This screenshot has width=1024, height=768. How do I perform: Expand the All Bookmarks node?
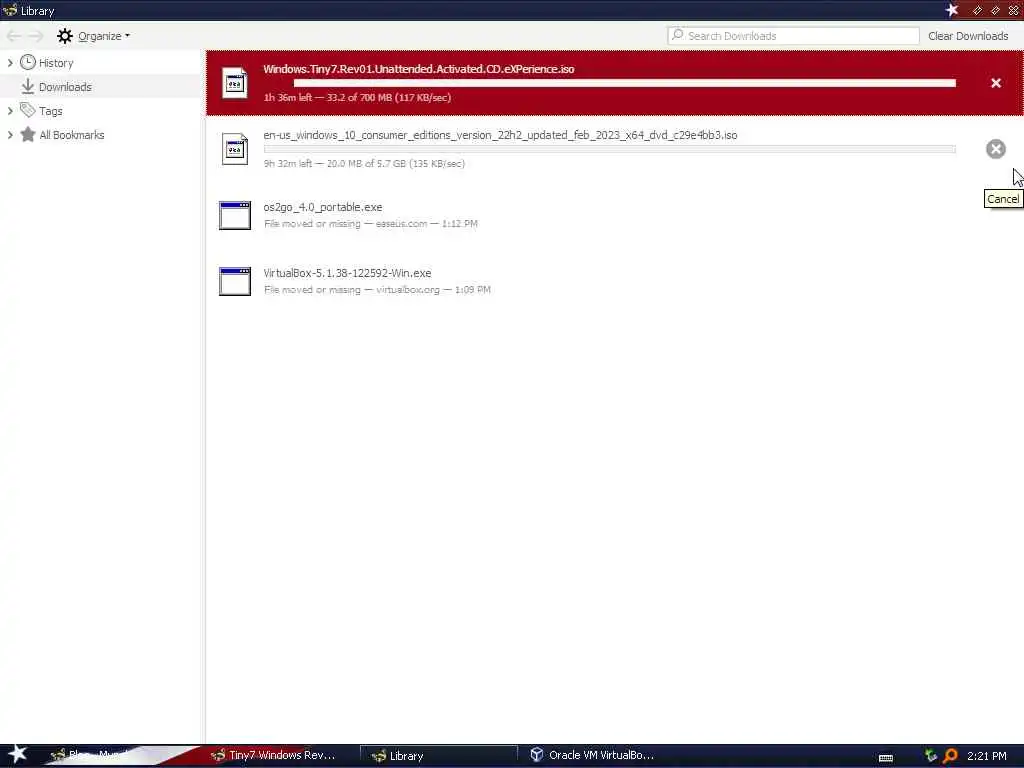click(10, 135)
